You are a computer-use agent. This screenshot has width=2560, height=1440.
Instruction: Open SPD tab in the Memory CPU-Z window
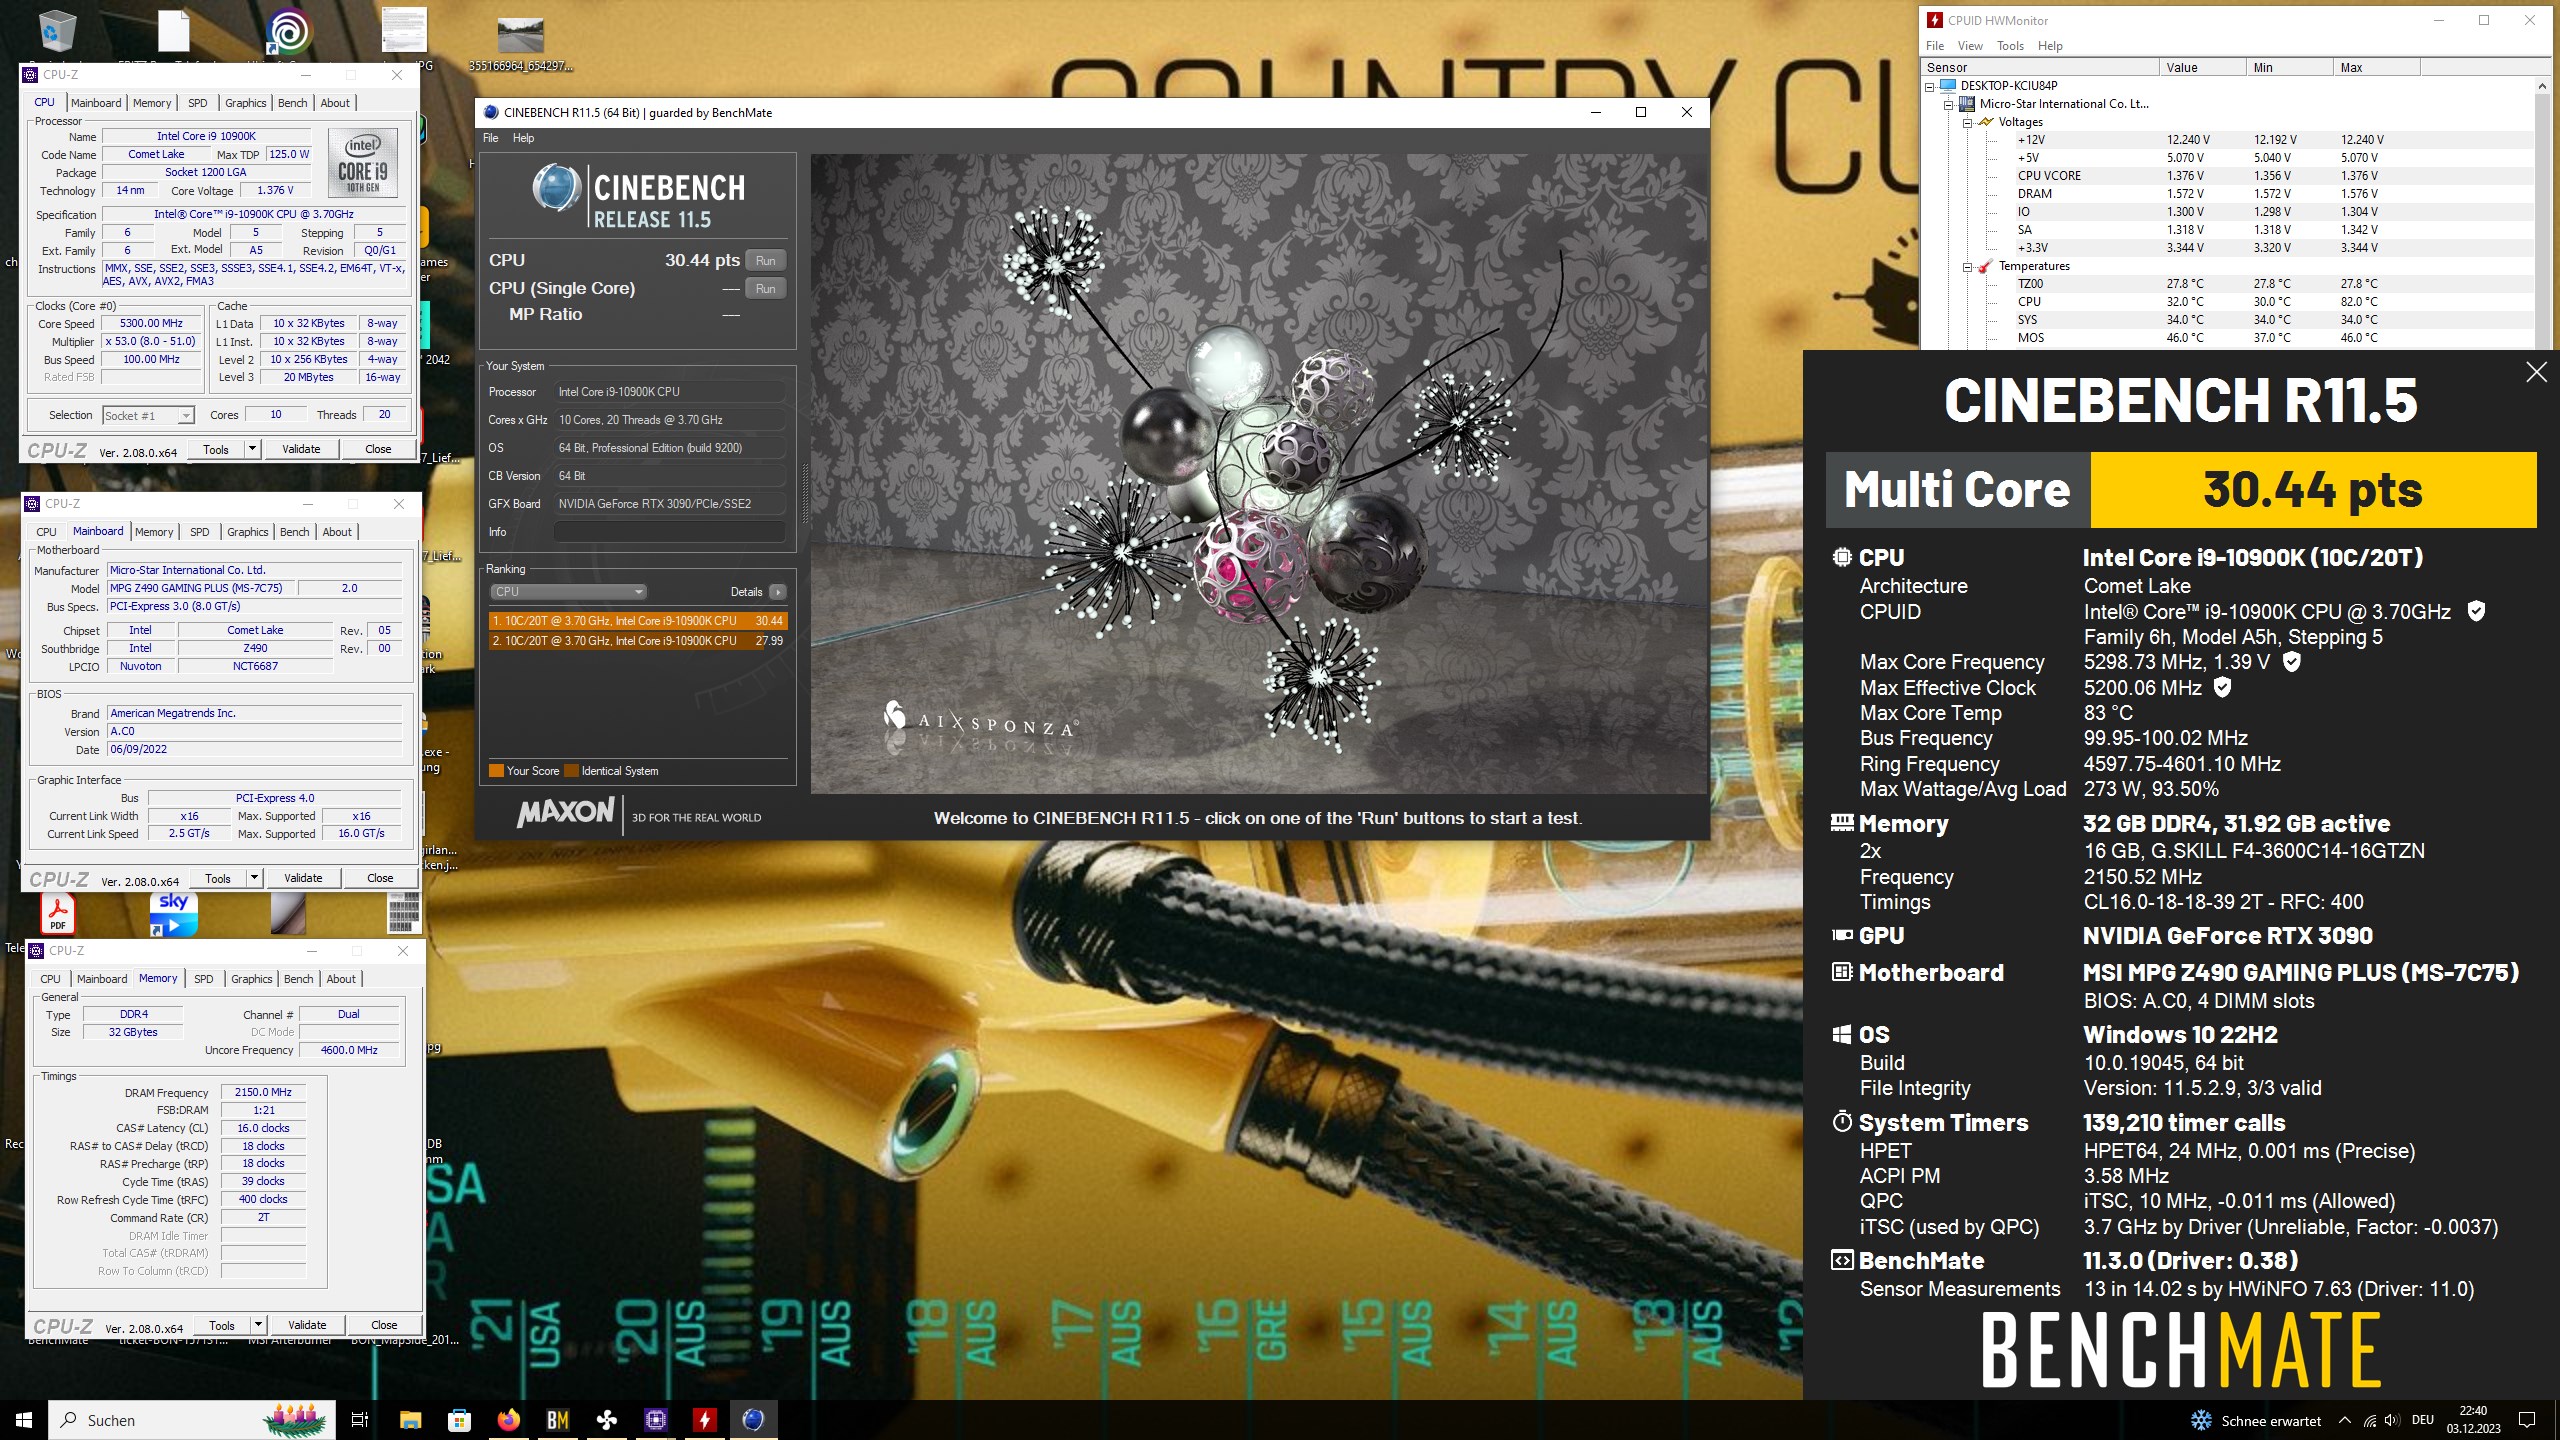[204, 979]
